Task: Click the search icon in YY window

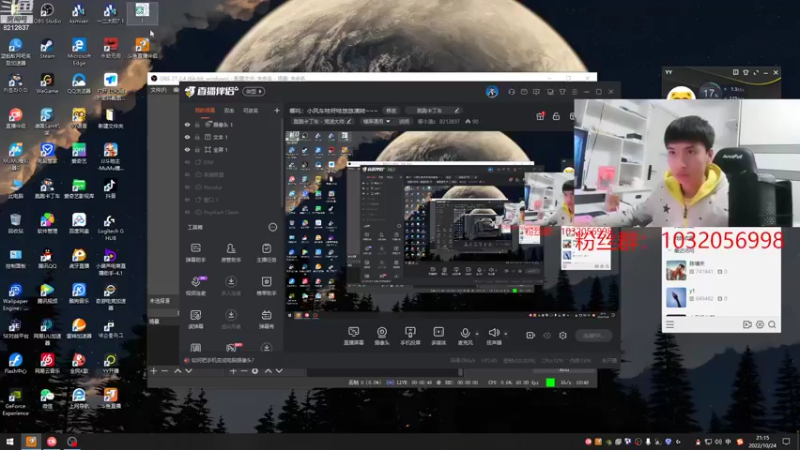Action: click(x=772, y=324)
